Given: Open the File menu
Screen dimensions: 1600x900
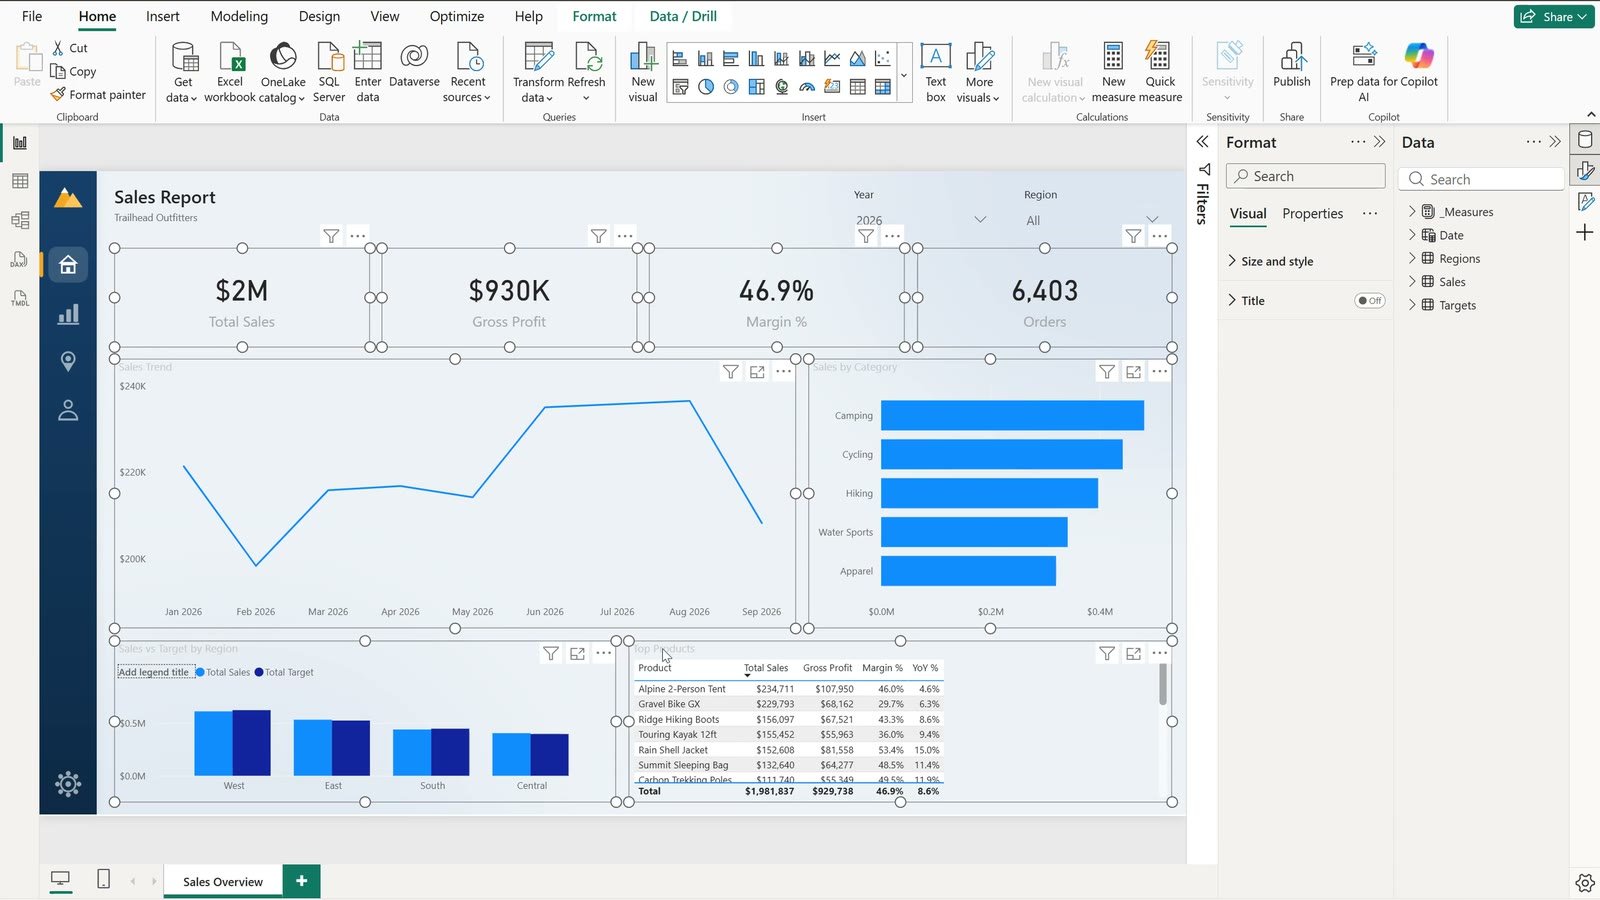Looking at the screenshot, I should click(32, 16).
